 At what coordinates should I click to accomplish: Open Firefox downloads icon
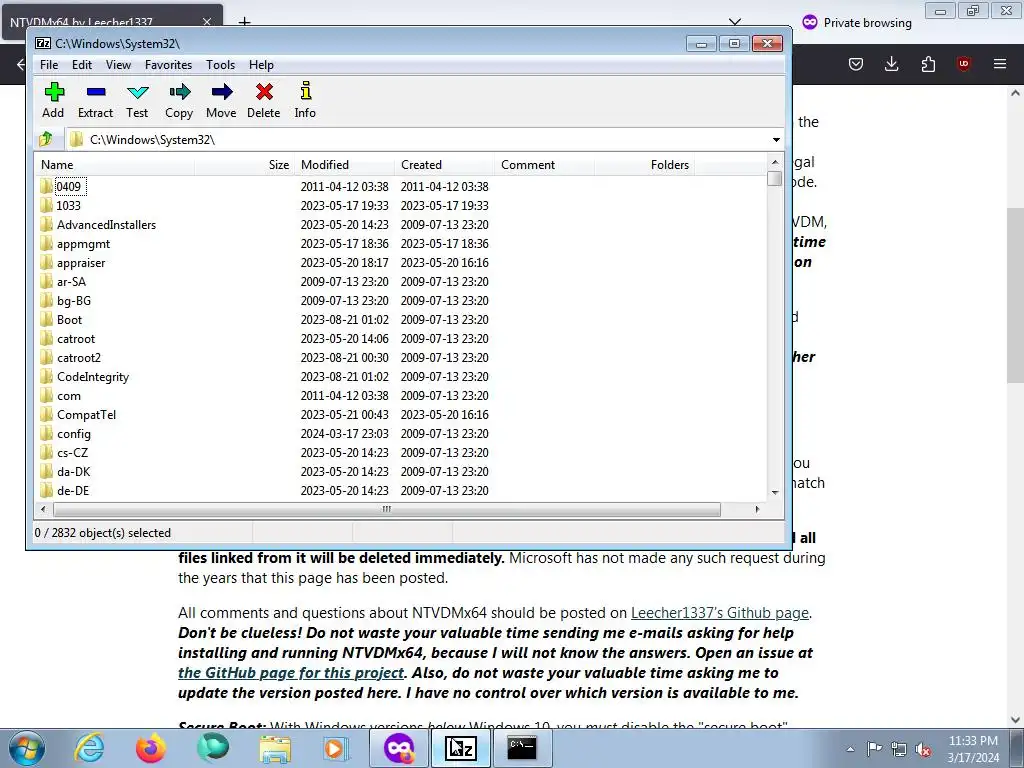click(891, 64)
